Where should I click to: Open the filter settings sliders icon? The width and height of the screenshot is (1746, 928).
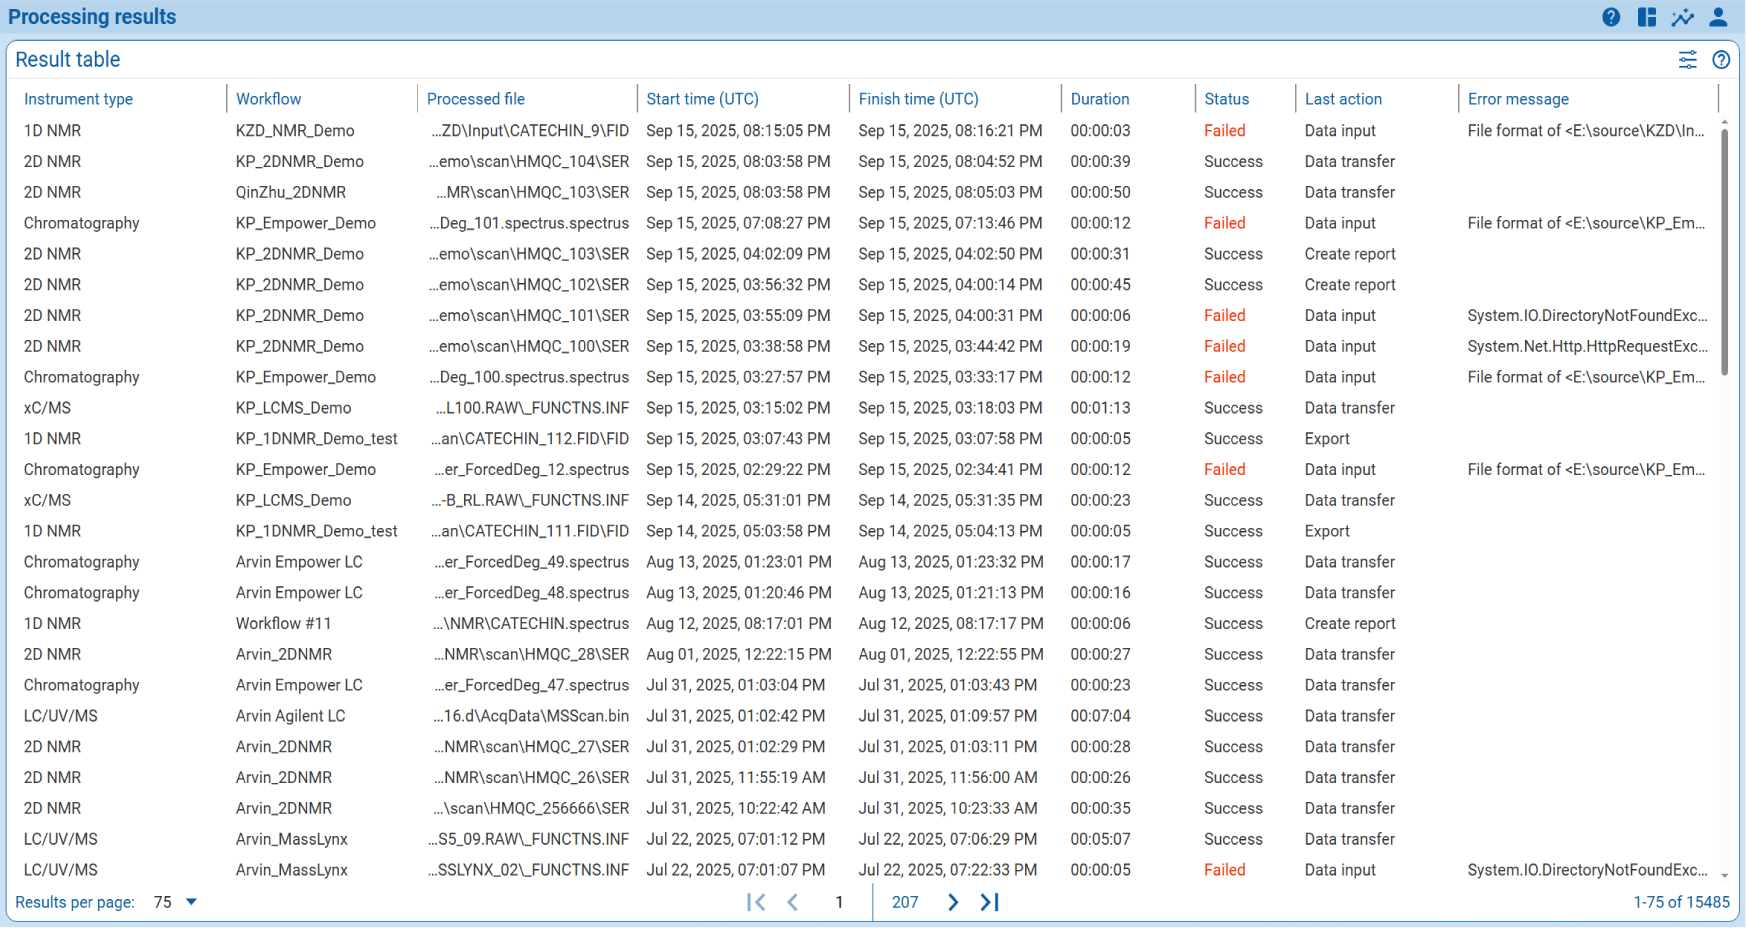tap(1688, 60)
